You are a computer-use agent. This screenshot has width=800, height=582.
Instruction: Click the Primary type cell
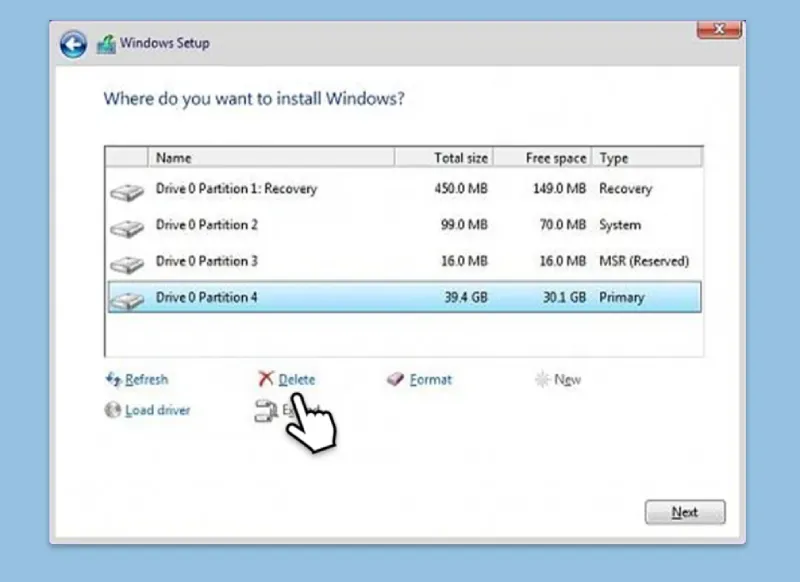621,297
